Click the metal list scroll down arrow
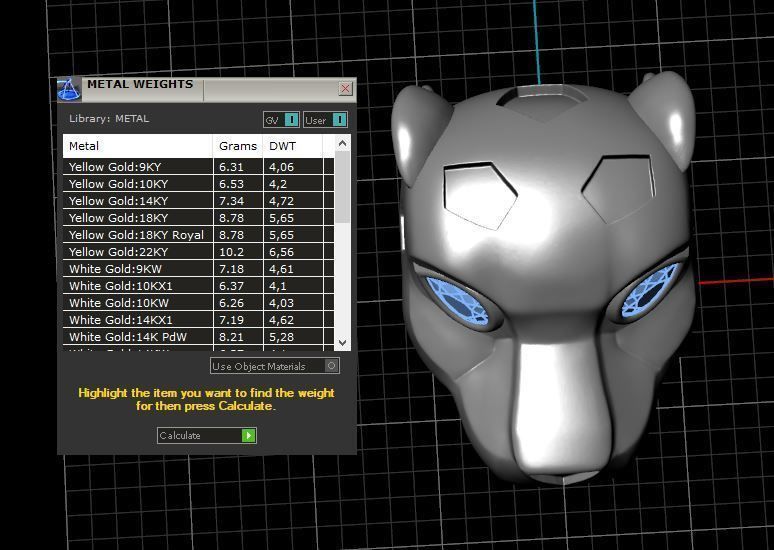Image resolution: width=774 pixels, height=550 pixels. (343, 342)
